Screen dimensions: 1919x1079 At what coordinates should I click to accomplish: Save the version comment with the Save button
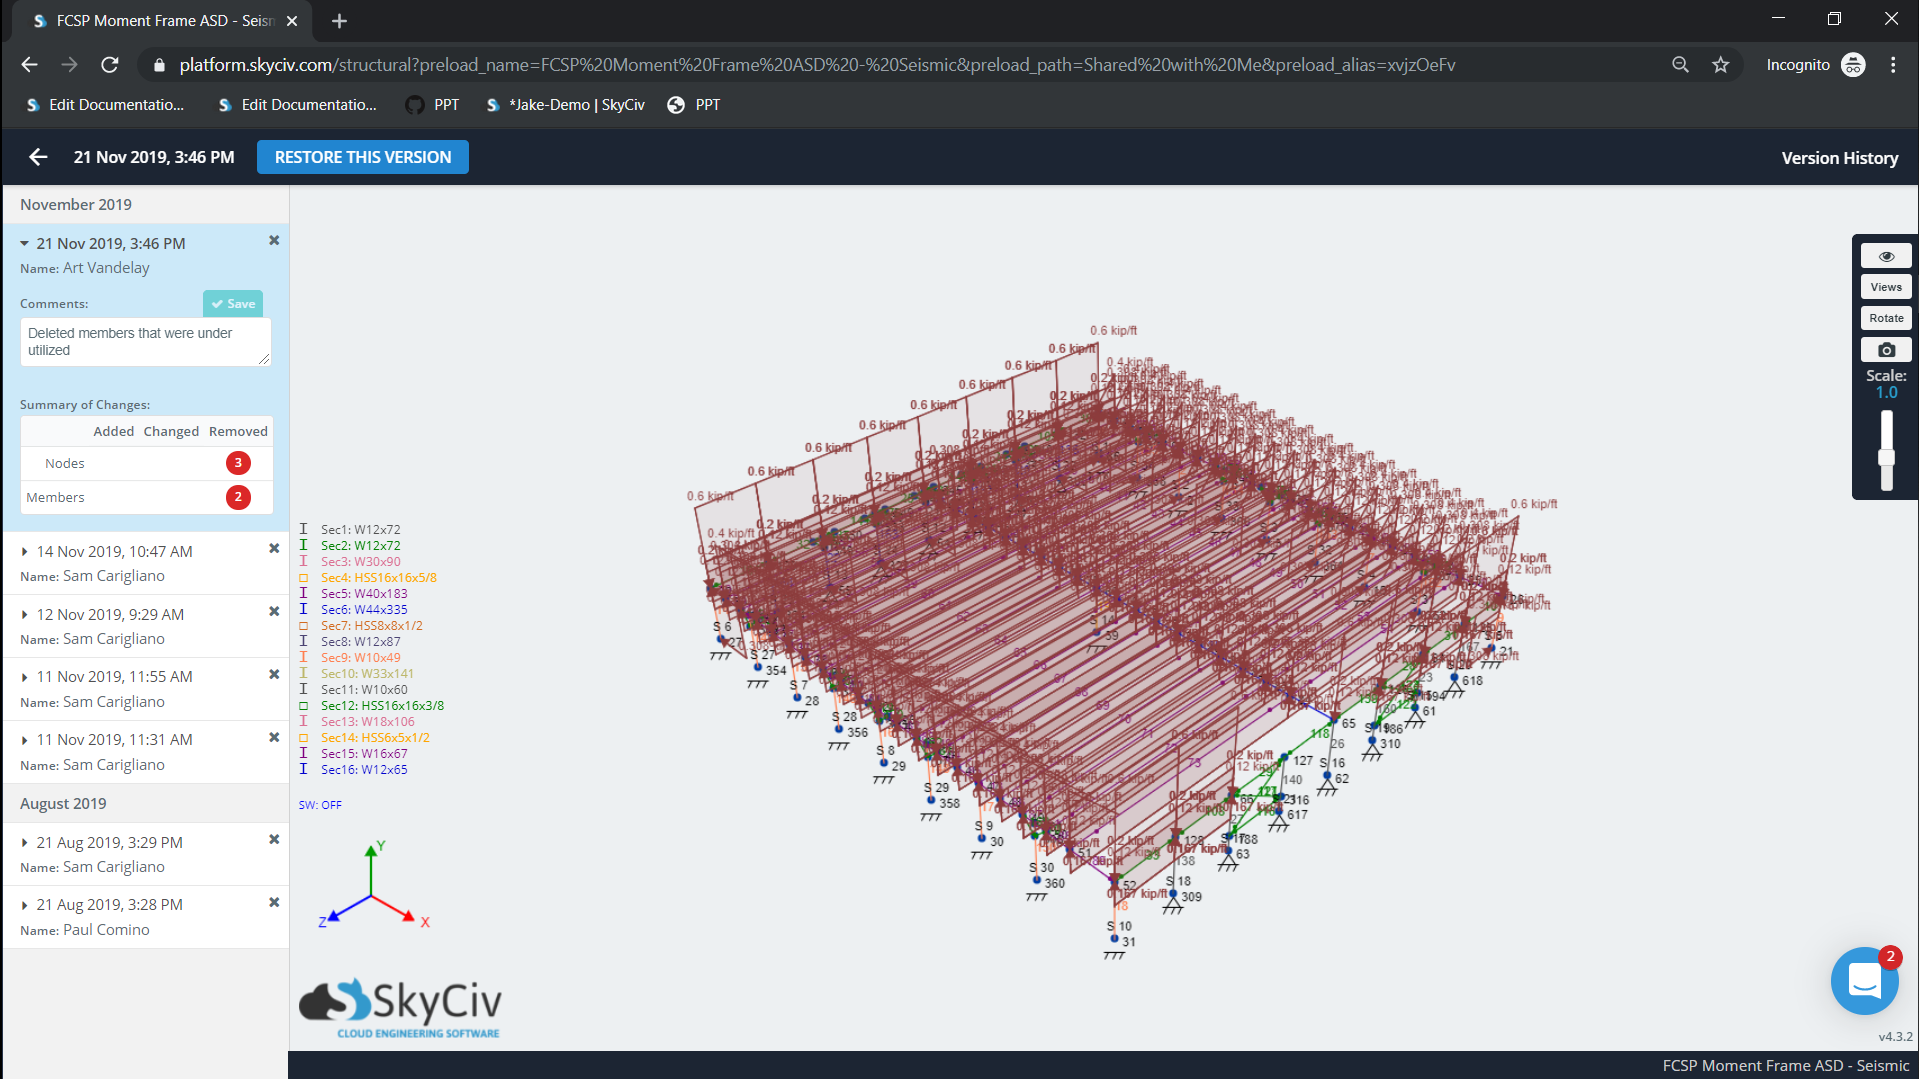coord(232,303)
